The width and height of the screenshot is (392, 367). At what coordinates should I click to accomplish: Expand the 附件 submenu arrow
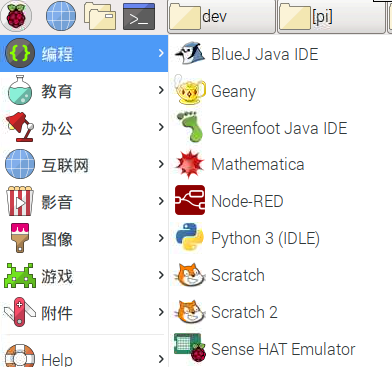[x=161, y=312]
